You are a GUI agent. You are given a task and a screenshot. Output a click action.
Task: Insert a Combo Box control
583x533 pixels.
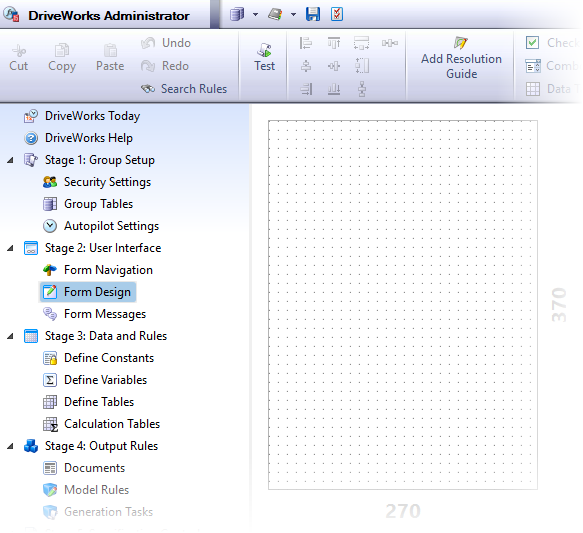click(552, 66)
